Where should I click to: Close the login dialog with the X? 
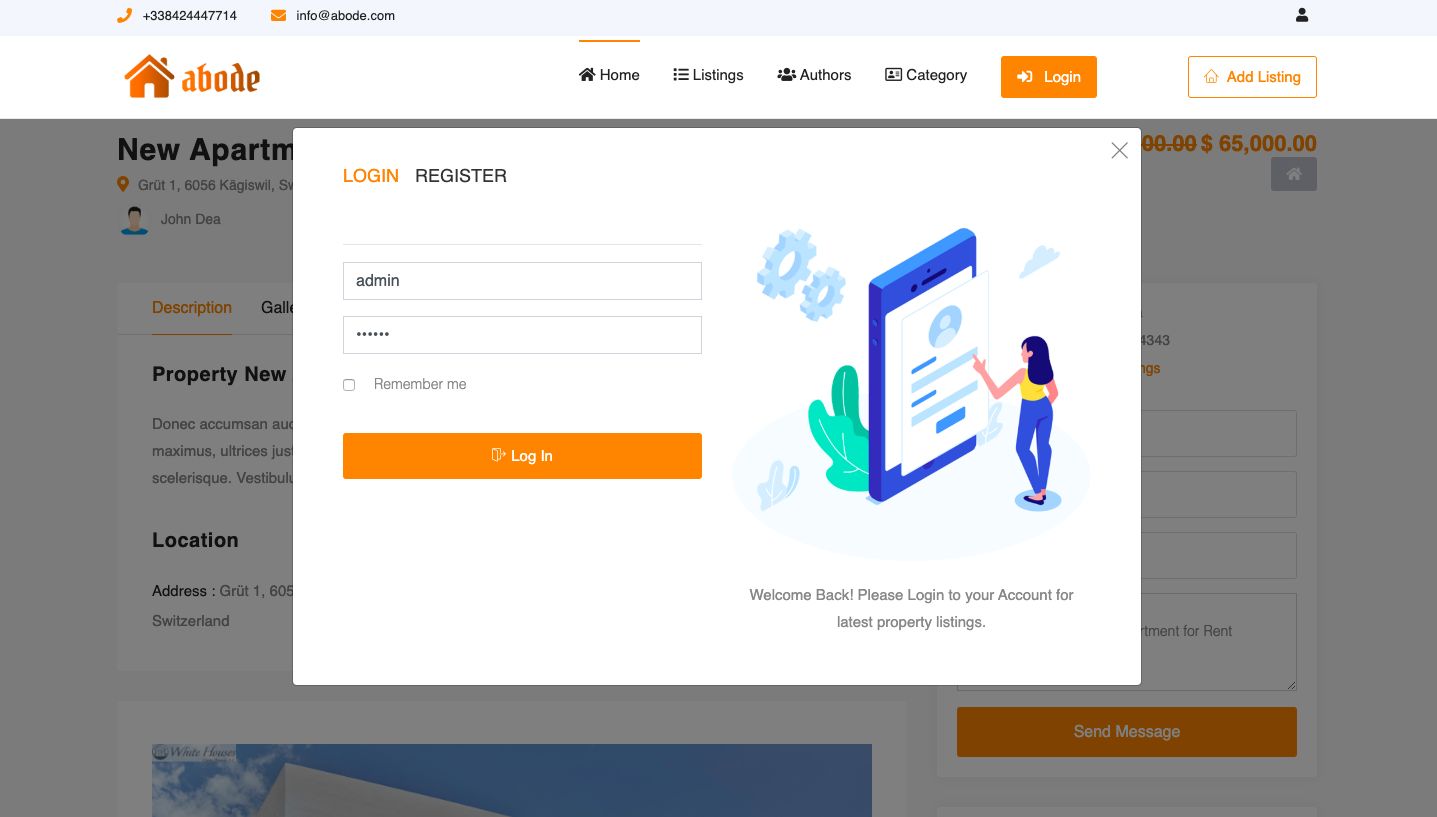pyautogui.click(x=1119, y=150)
